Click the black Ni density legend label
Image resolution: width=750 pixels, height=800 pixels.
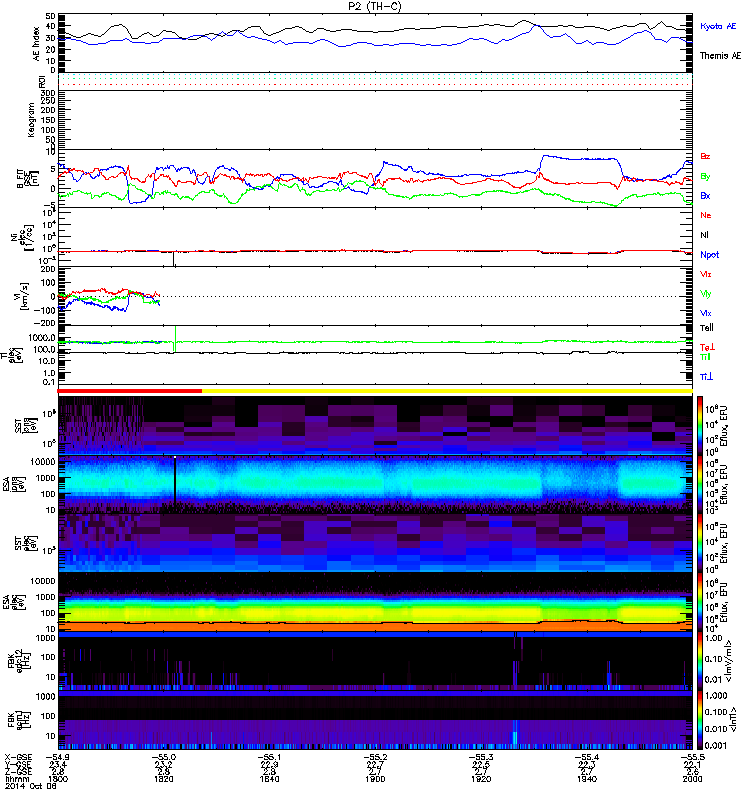point(704,235)
